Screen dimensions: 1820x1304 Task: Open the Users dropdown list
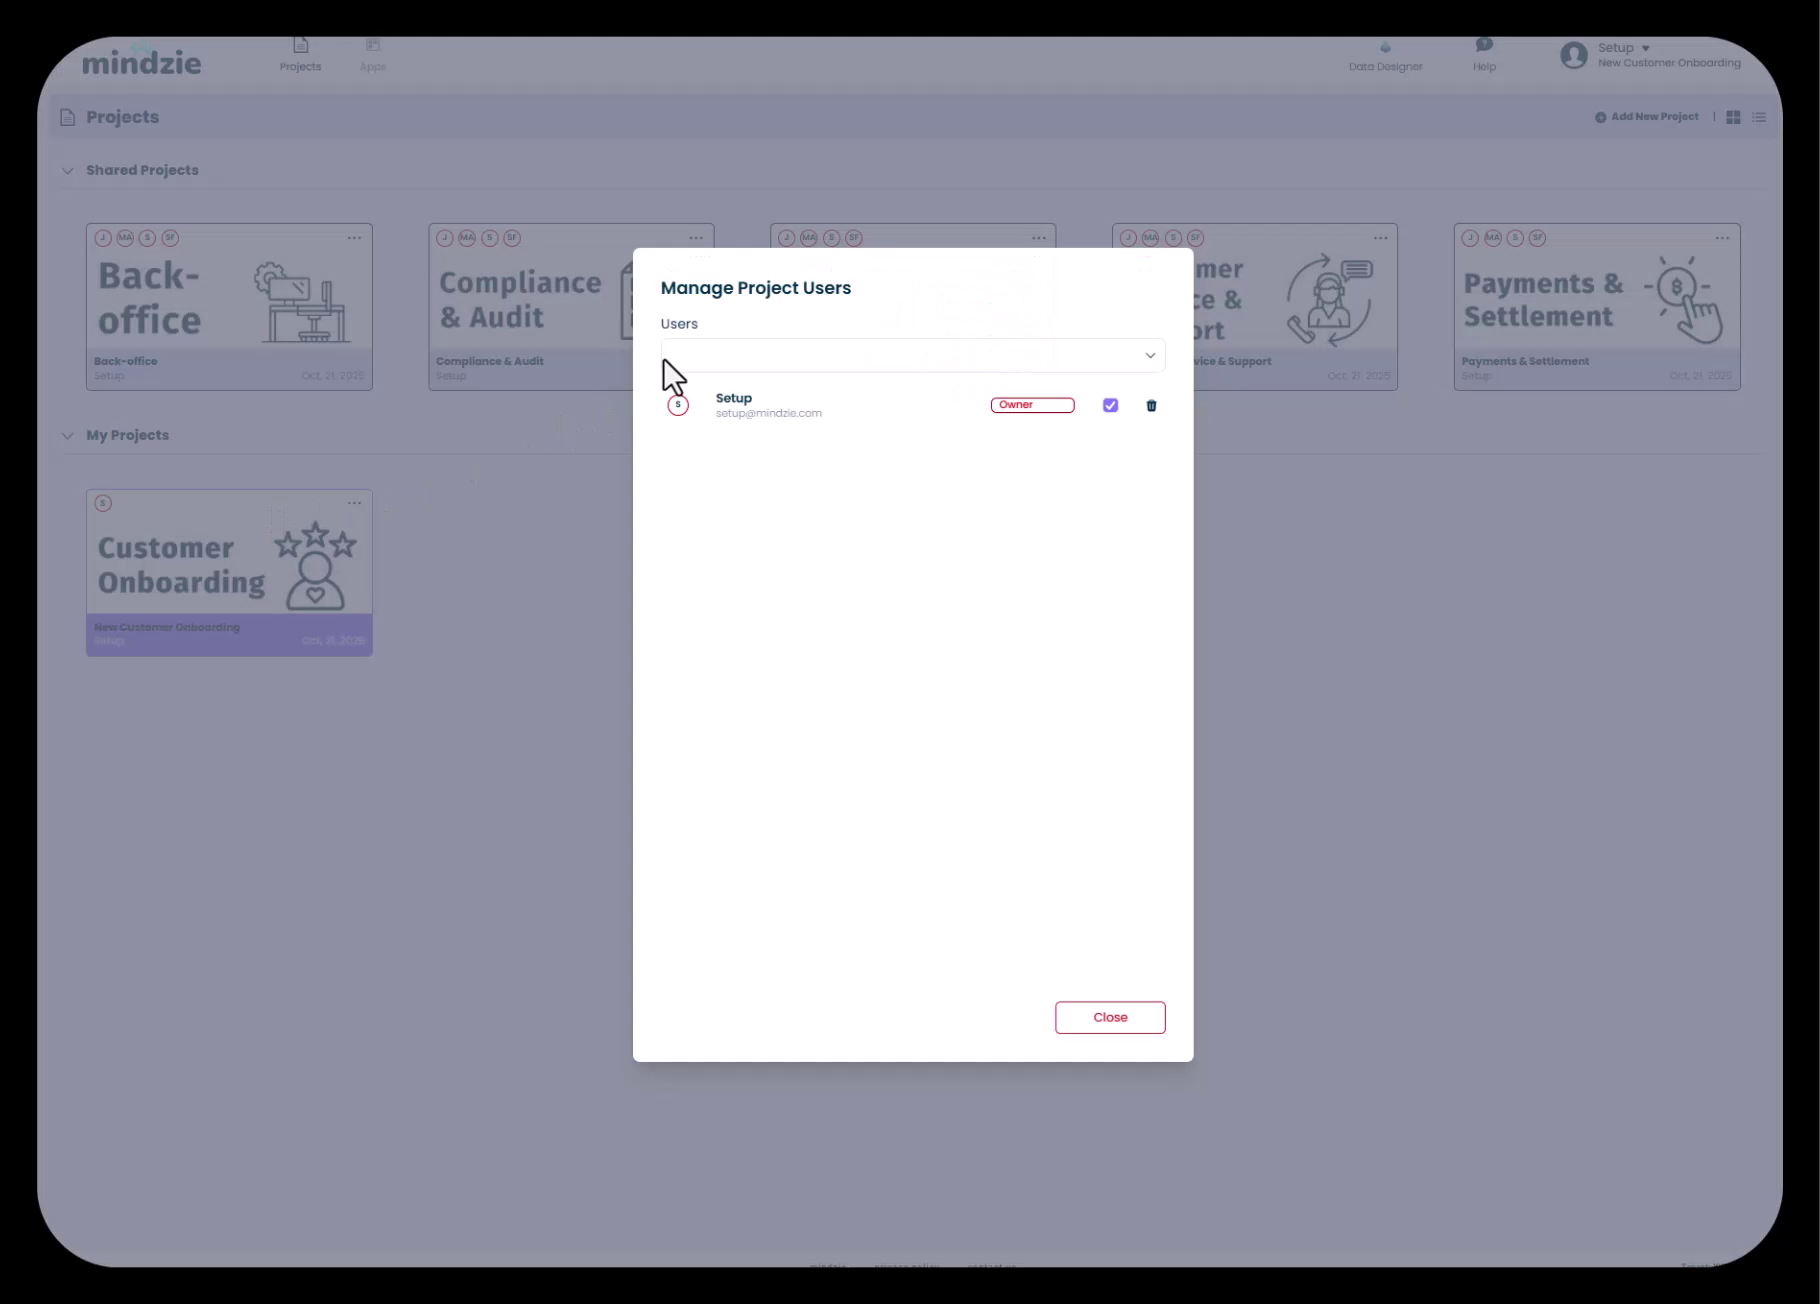tap(1149, 355)
